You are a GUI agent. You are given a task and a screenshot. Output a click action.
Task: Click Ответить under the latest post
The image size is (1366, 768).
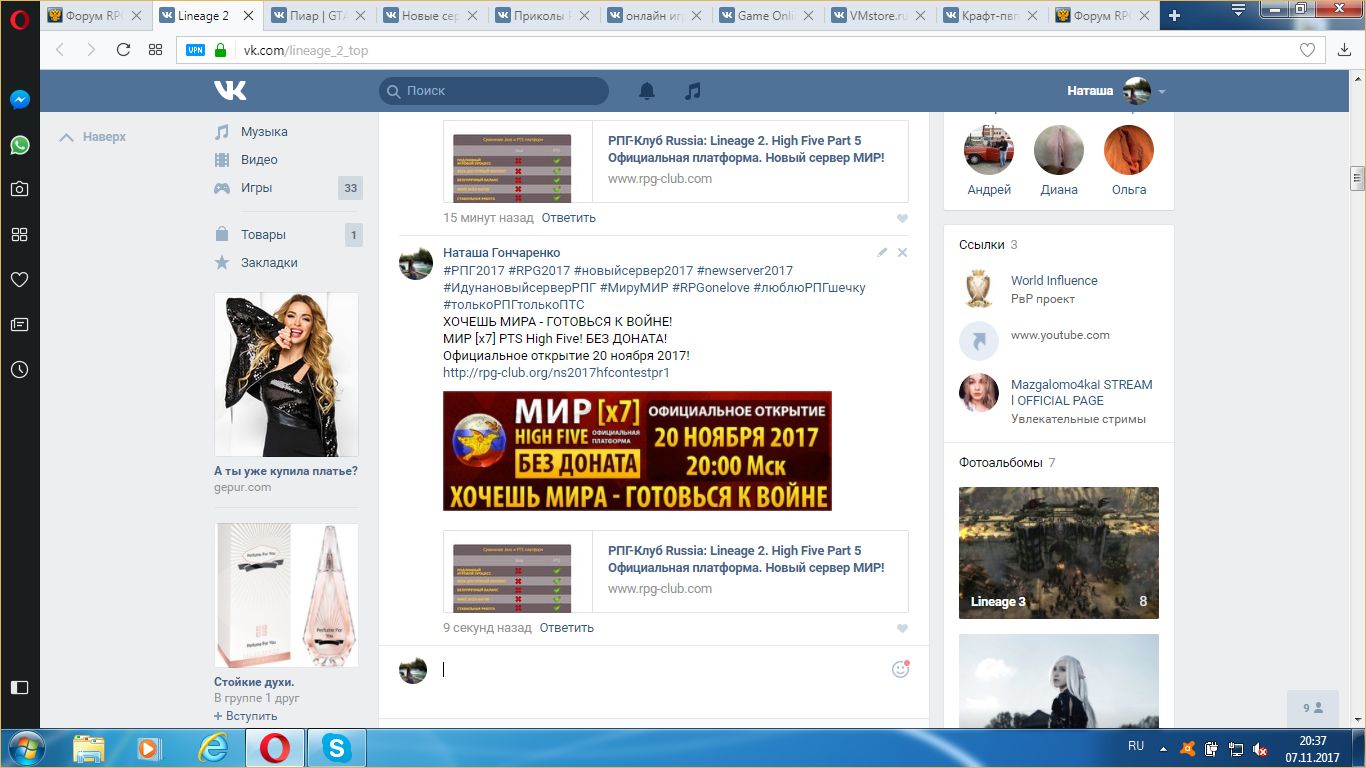pyautogui.click(x=566, y=628)
